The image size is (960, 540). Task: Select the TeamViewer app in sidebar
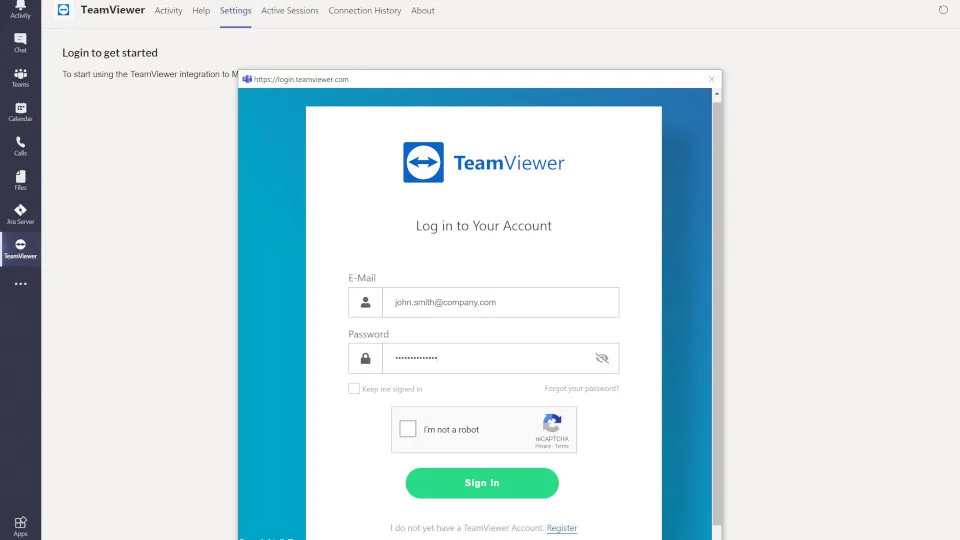click(20, 249)
